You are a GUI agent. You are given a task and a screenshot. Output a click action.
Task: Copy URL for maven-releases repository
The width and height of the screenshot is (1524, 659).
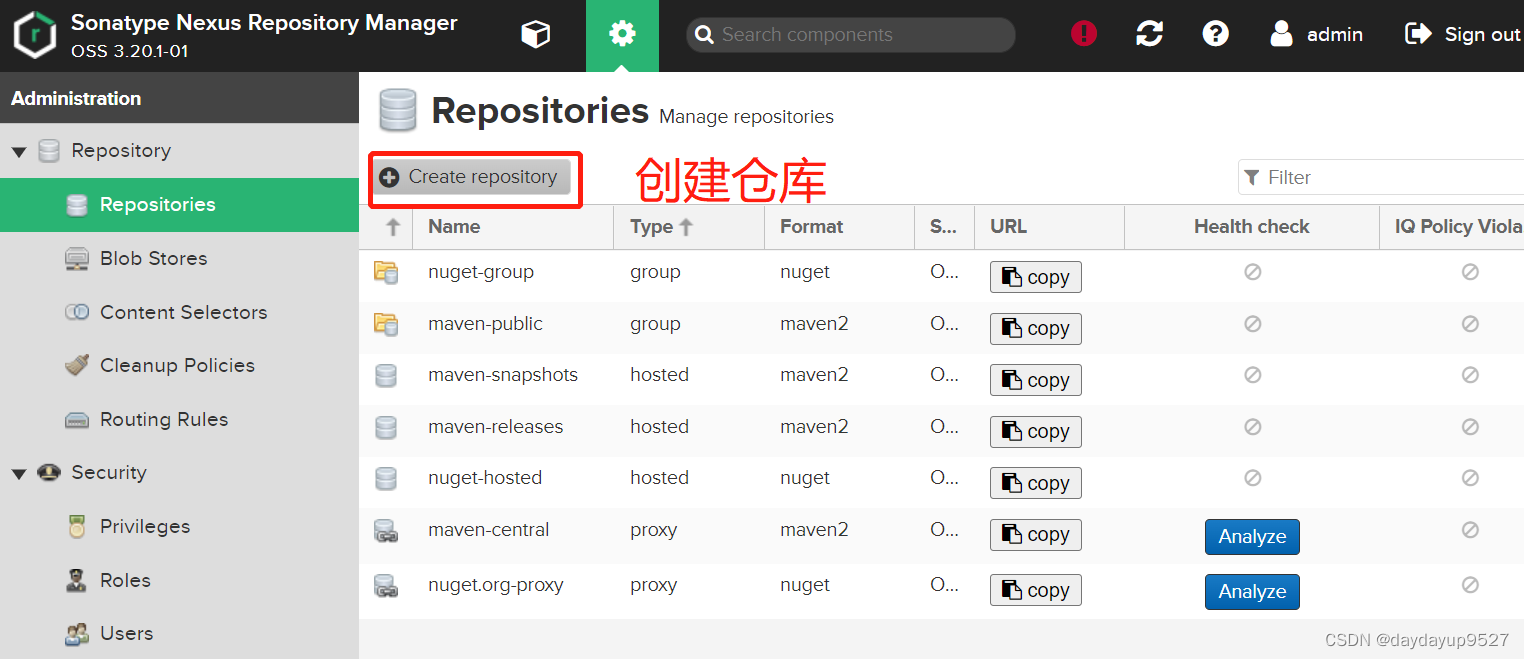click(x=1036, y=431)
